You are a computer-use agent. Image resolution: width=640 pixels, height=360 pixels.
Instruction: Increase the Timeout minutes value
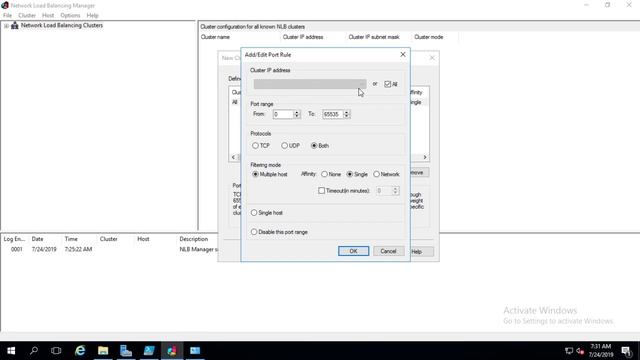[395, 188]
